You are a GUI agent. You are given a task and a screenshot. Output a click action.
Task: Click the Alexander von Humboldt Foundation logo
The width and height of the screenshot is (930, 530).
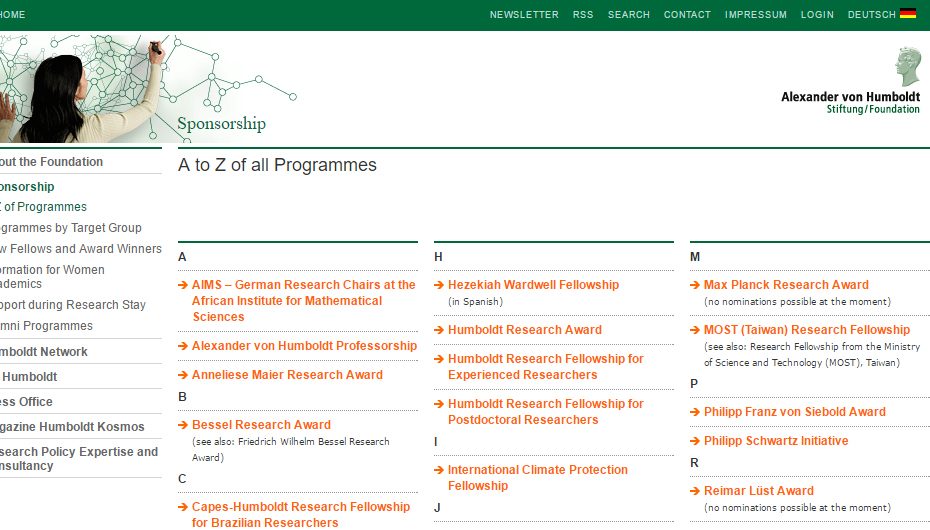(x=851, y=81)
